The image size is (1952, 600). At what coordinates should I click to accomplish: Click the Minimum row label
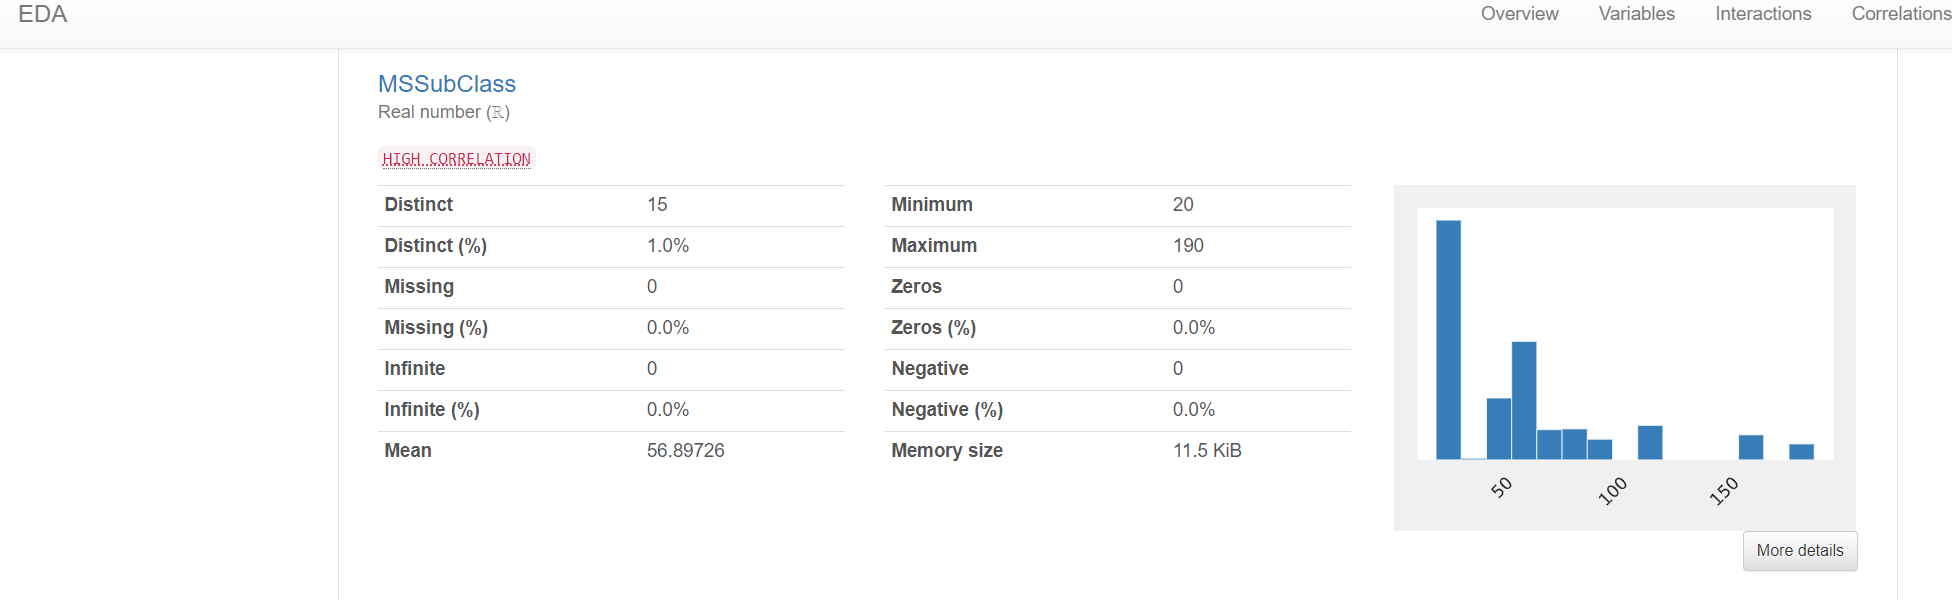pos(931,205)
